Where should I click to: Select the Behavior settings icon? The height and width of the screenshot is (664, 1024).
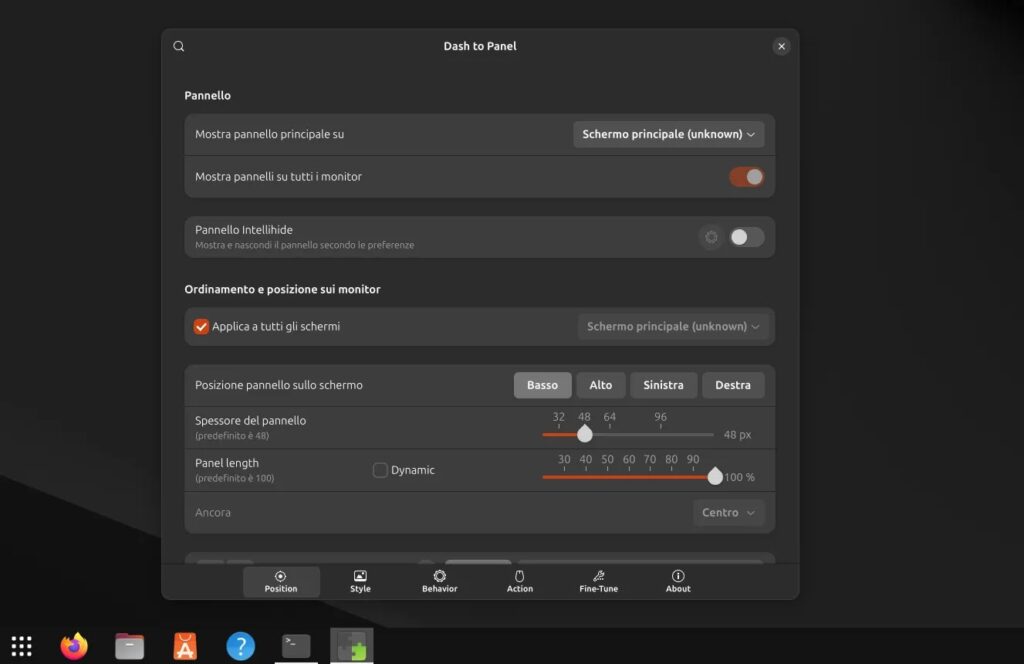pyautogui.click(x=439, y=575)
